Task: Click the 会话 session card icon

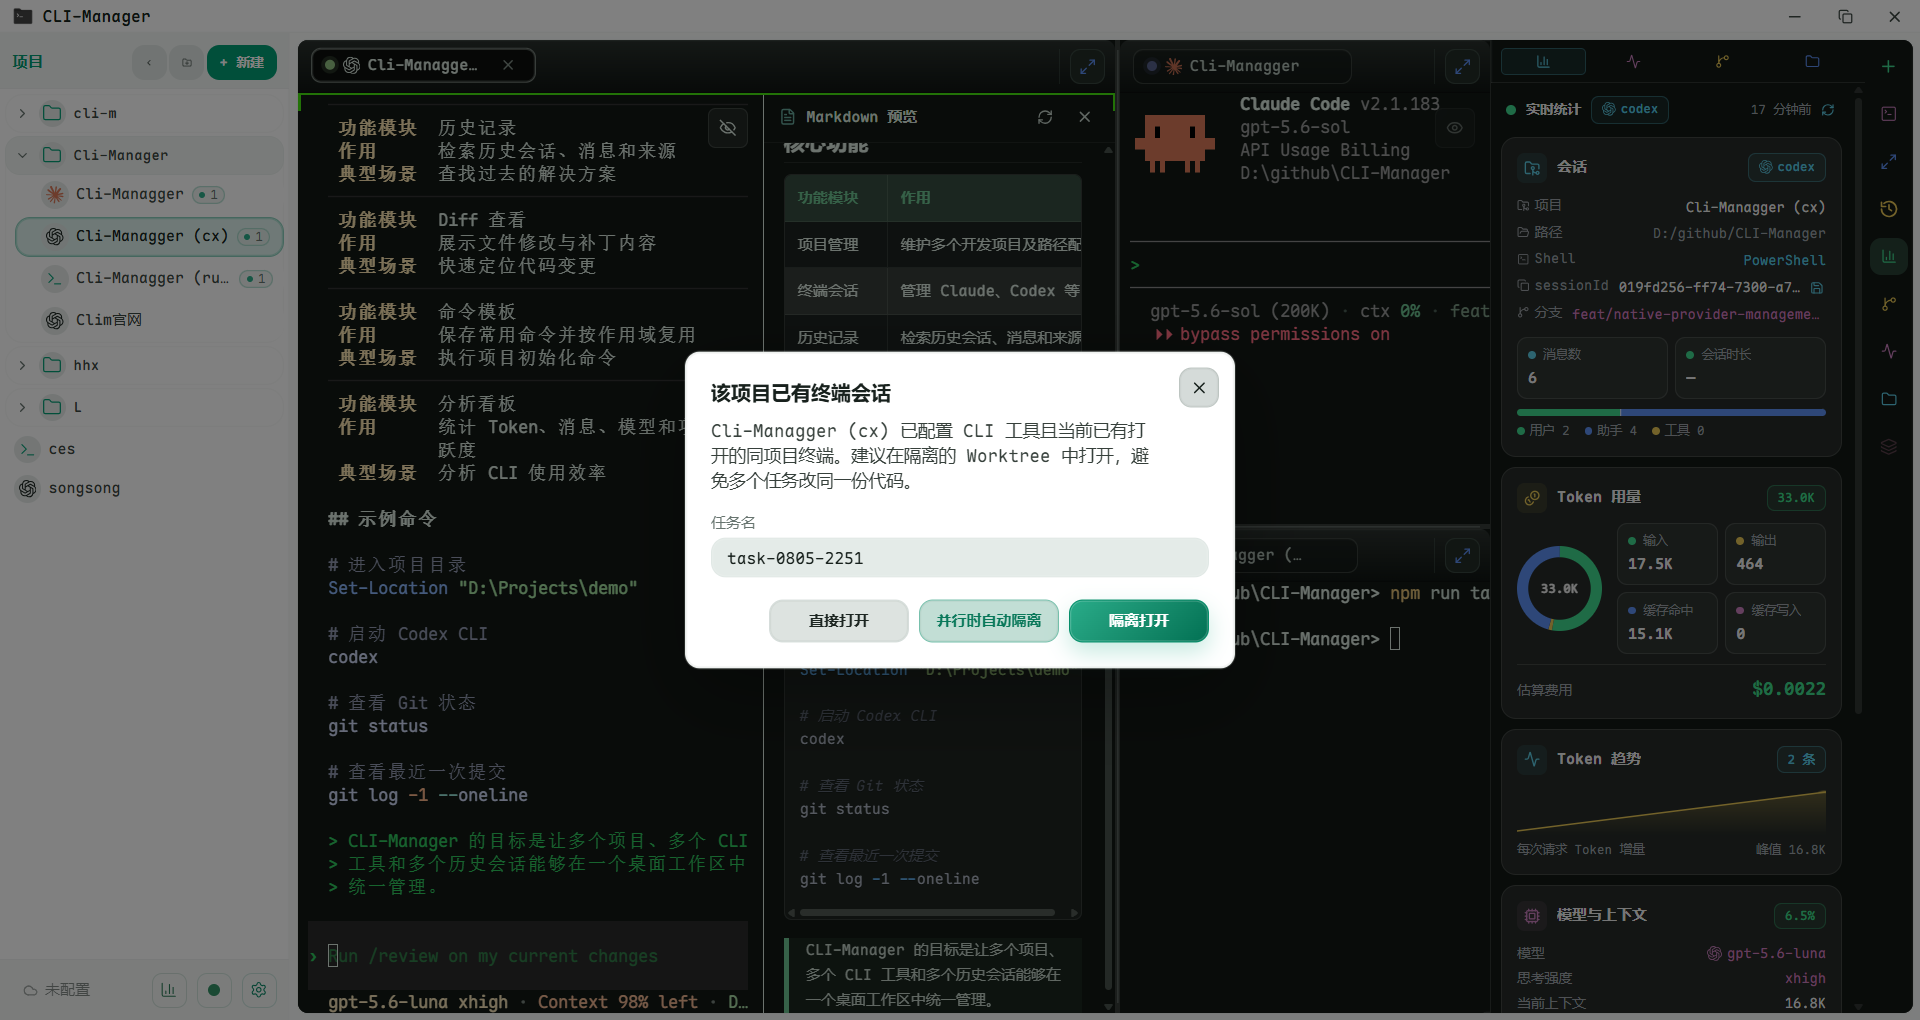Action: coord(1532,167)
